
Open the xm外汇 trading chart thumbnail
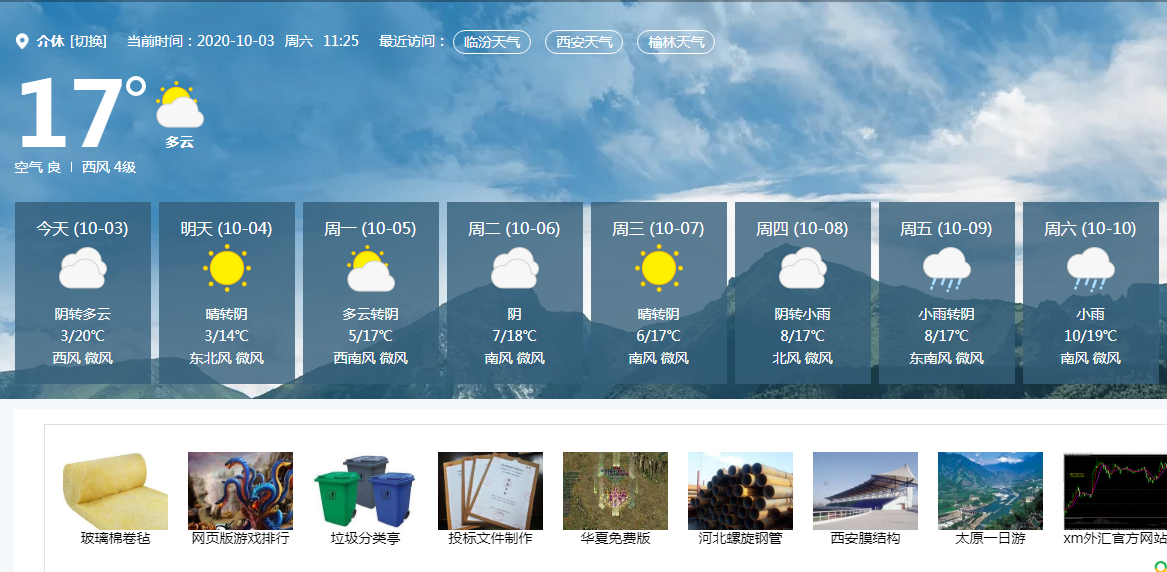pyautogui.click(x=1115, y=491)
